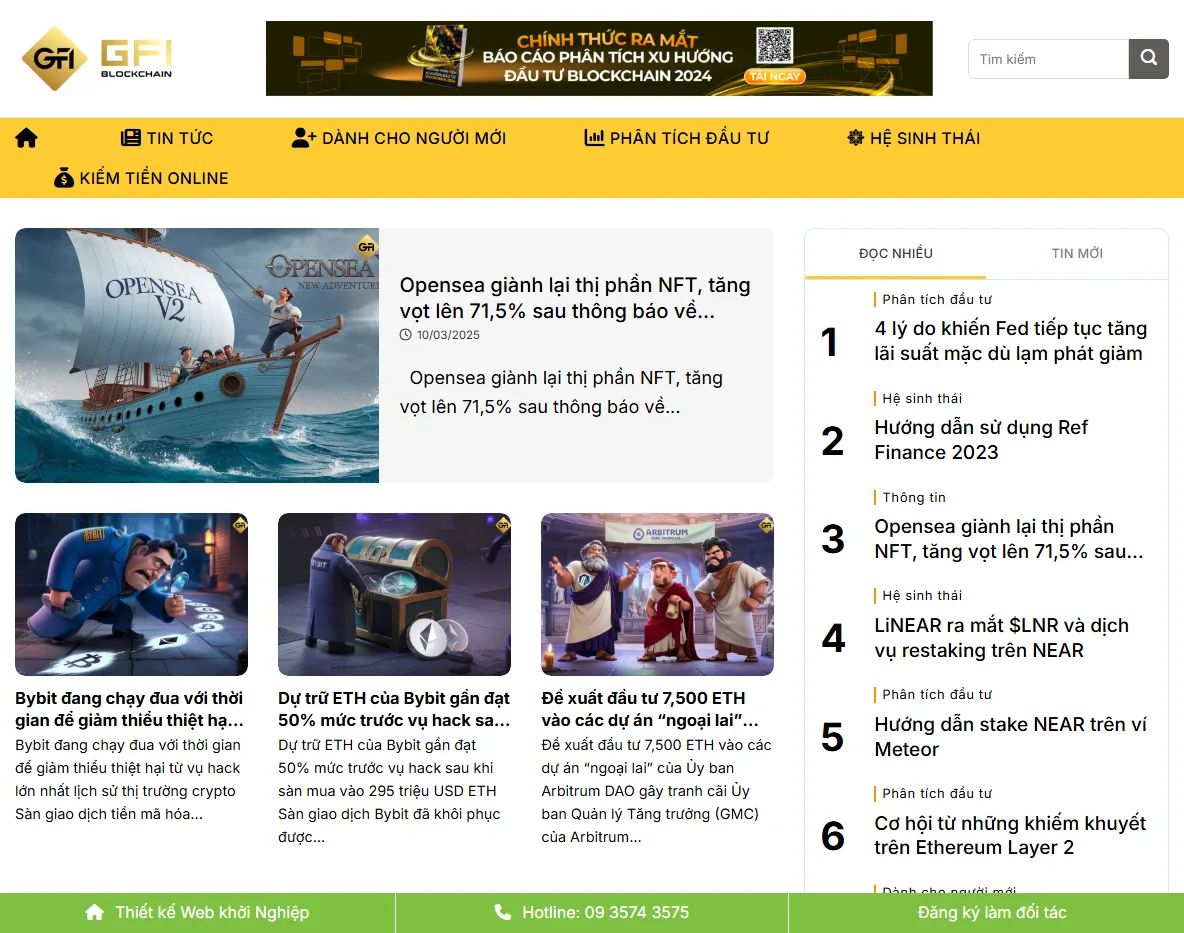Focus the Tìm kiếm search field
Image resolution: width=1184 pixels, height=933 pixels.
click(1049, 59)
